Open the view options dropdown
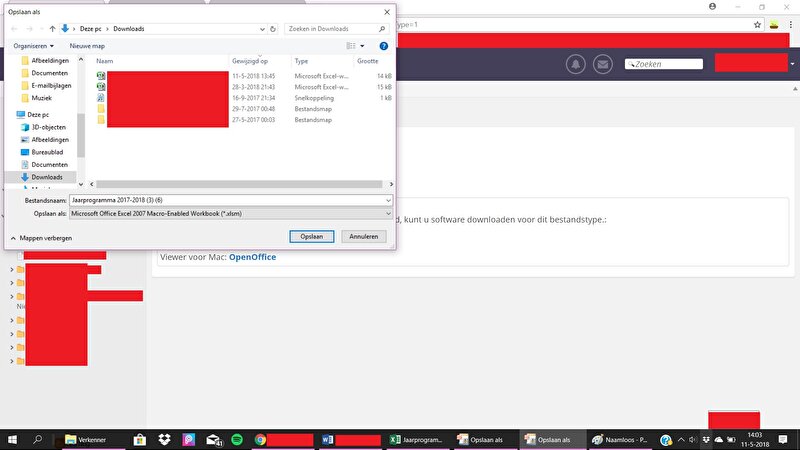The width and height of the screenshot is (800, 450). (362, 46)
